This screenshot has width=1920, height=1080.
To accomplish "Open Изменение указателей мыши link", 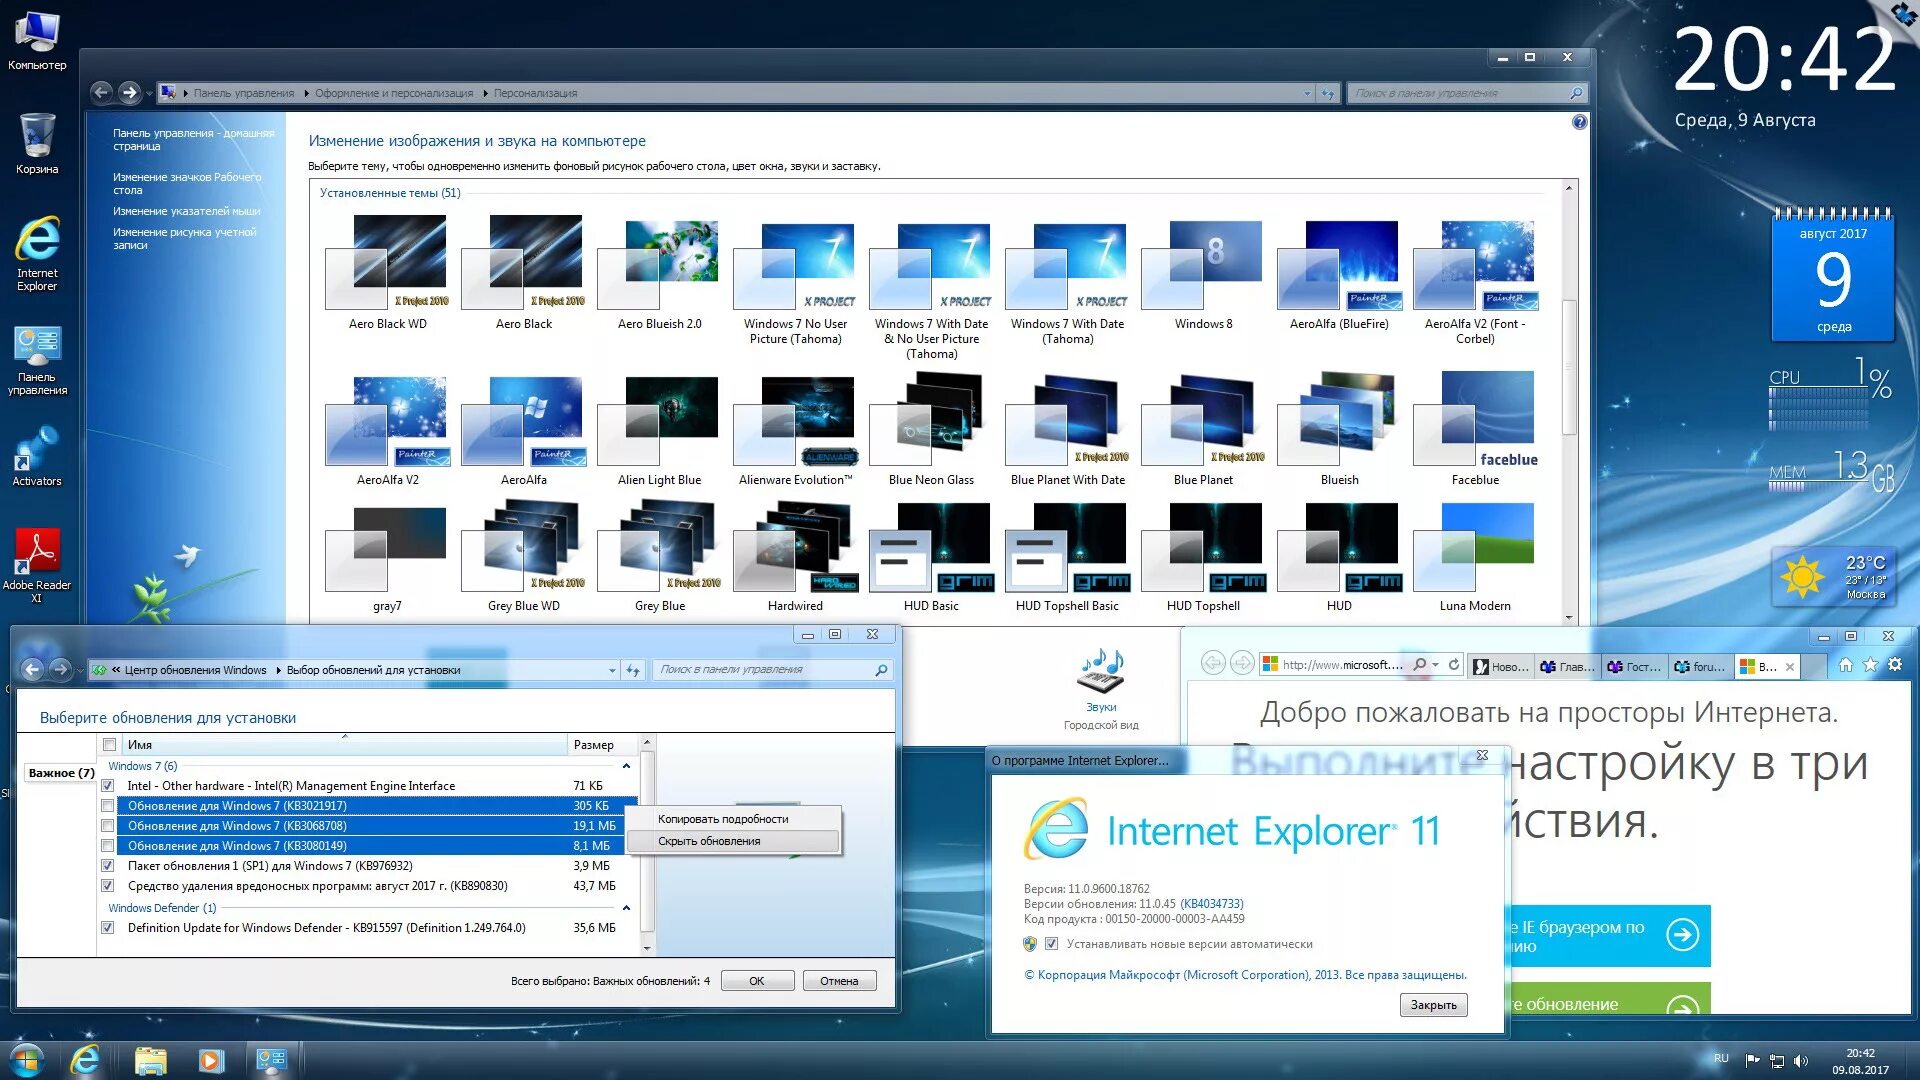I will click(186, 211).
